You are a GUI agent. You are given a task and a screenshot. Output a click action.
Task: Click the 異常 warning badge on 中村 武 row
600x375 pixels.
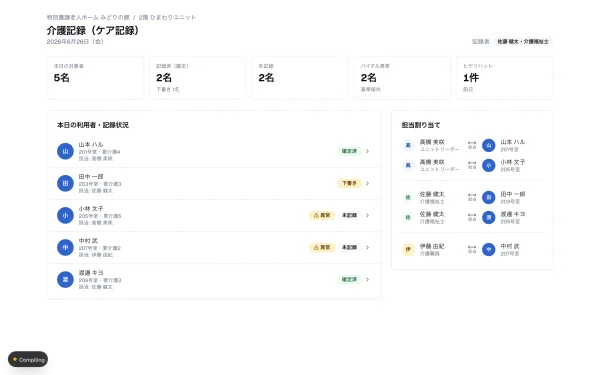click(322, 248)
